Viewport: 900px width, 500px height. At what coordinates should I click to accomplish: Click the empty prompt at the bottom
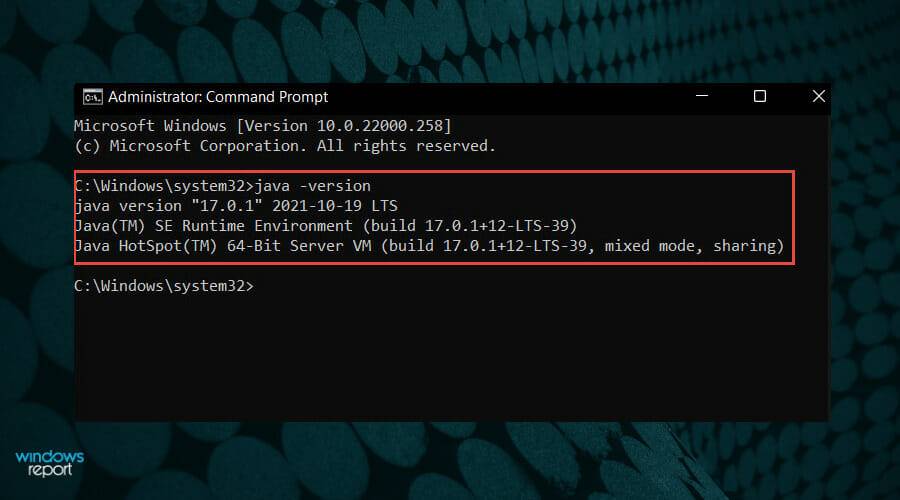(x=164, y=286)
